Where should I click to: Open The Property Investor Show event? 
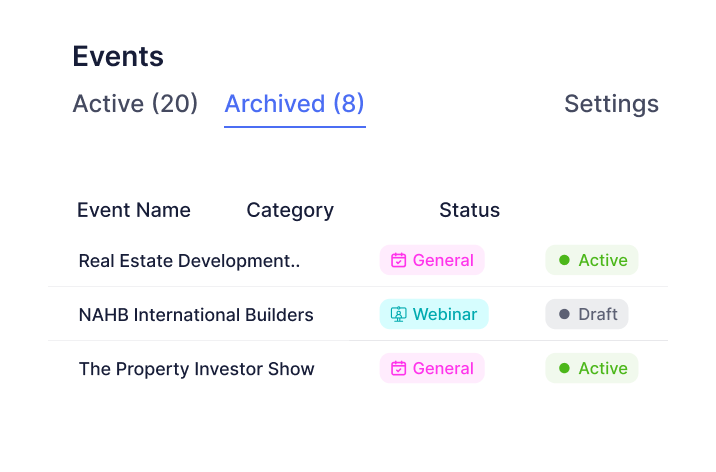tap(196, 369)
